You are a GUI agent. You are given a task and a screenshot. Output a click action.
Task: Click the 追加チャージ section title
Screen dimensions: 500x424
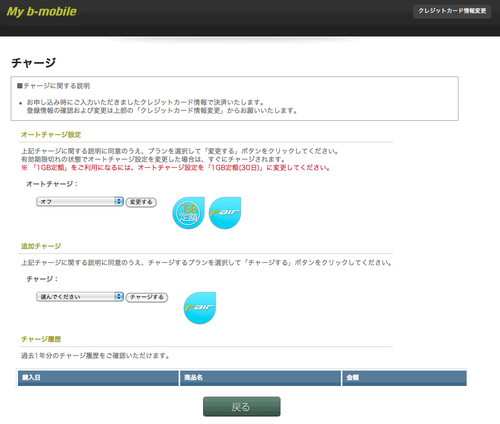[41, 246]
